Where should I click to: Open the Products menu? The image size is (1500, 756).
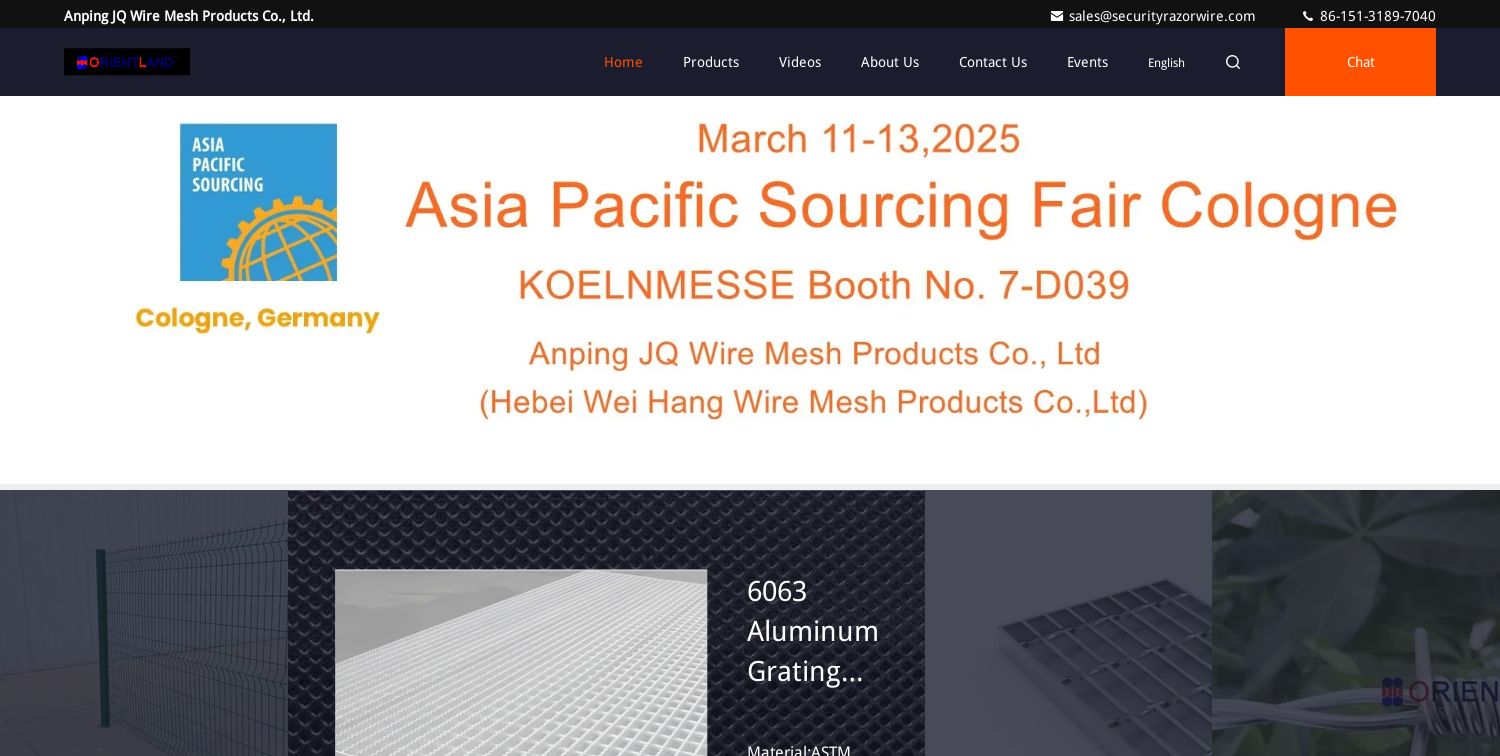click(x=711, y=62)
